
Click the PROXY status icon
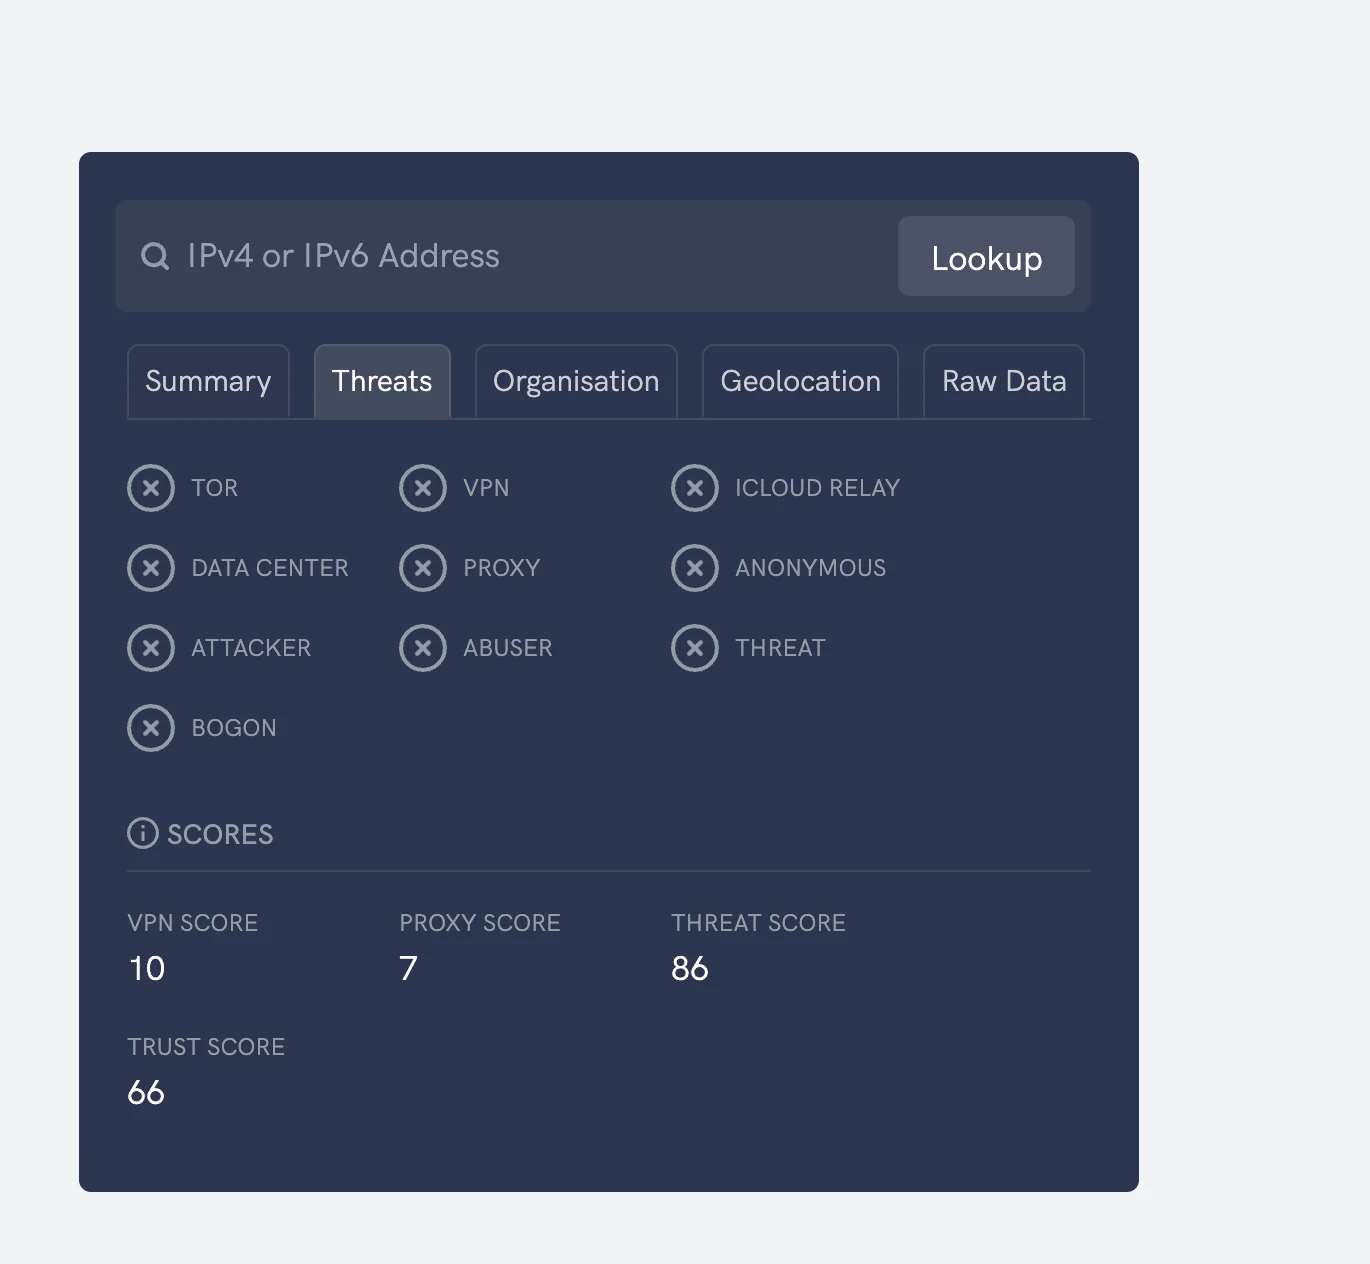coord(423,568)
